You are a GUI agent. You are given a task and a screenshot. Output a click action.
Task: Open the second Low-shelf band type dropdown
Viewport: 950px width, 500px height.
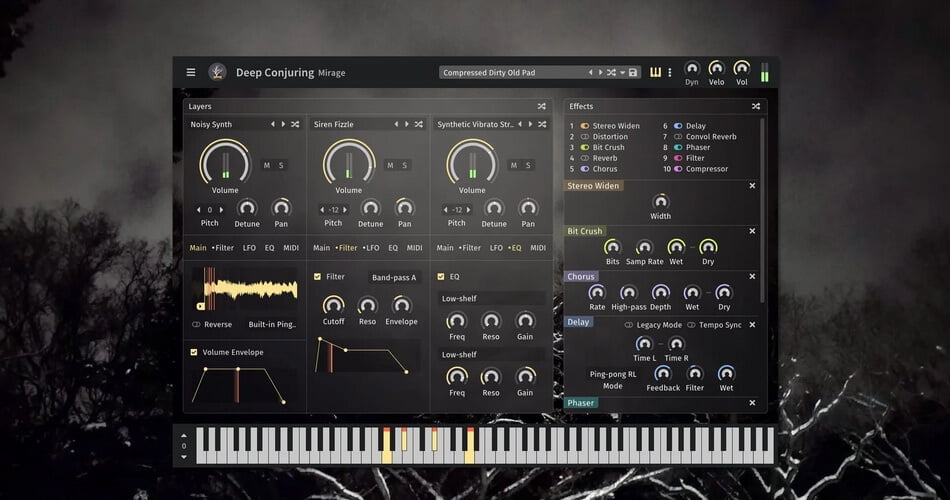491,354
